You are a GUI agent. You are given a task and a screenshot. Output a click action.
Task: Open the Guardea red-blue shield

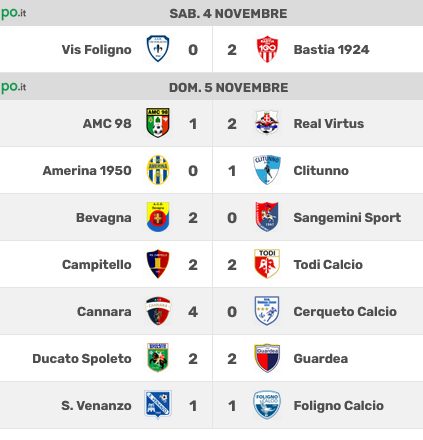pyautogui.click(x=267, y=358)
